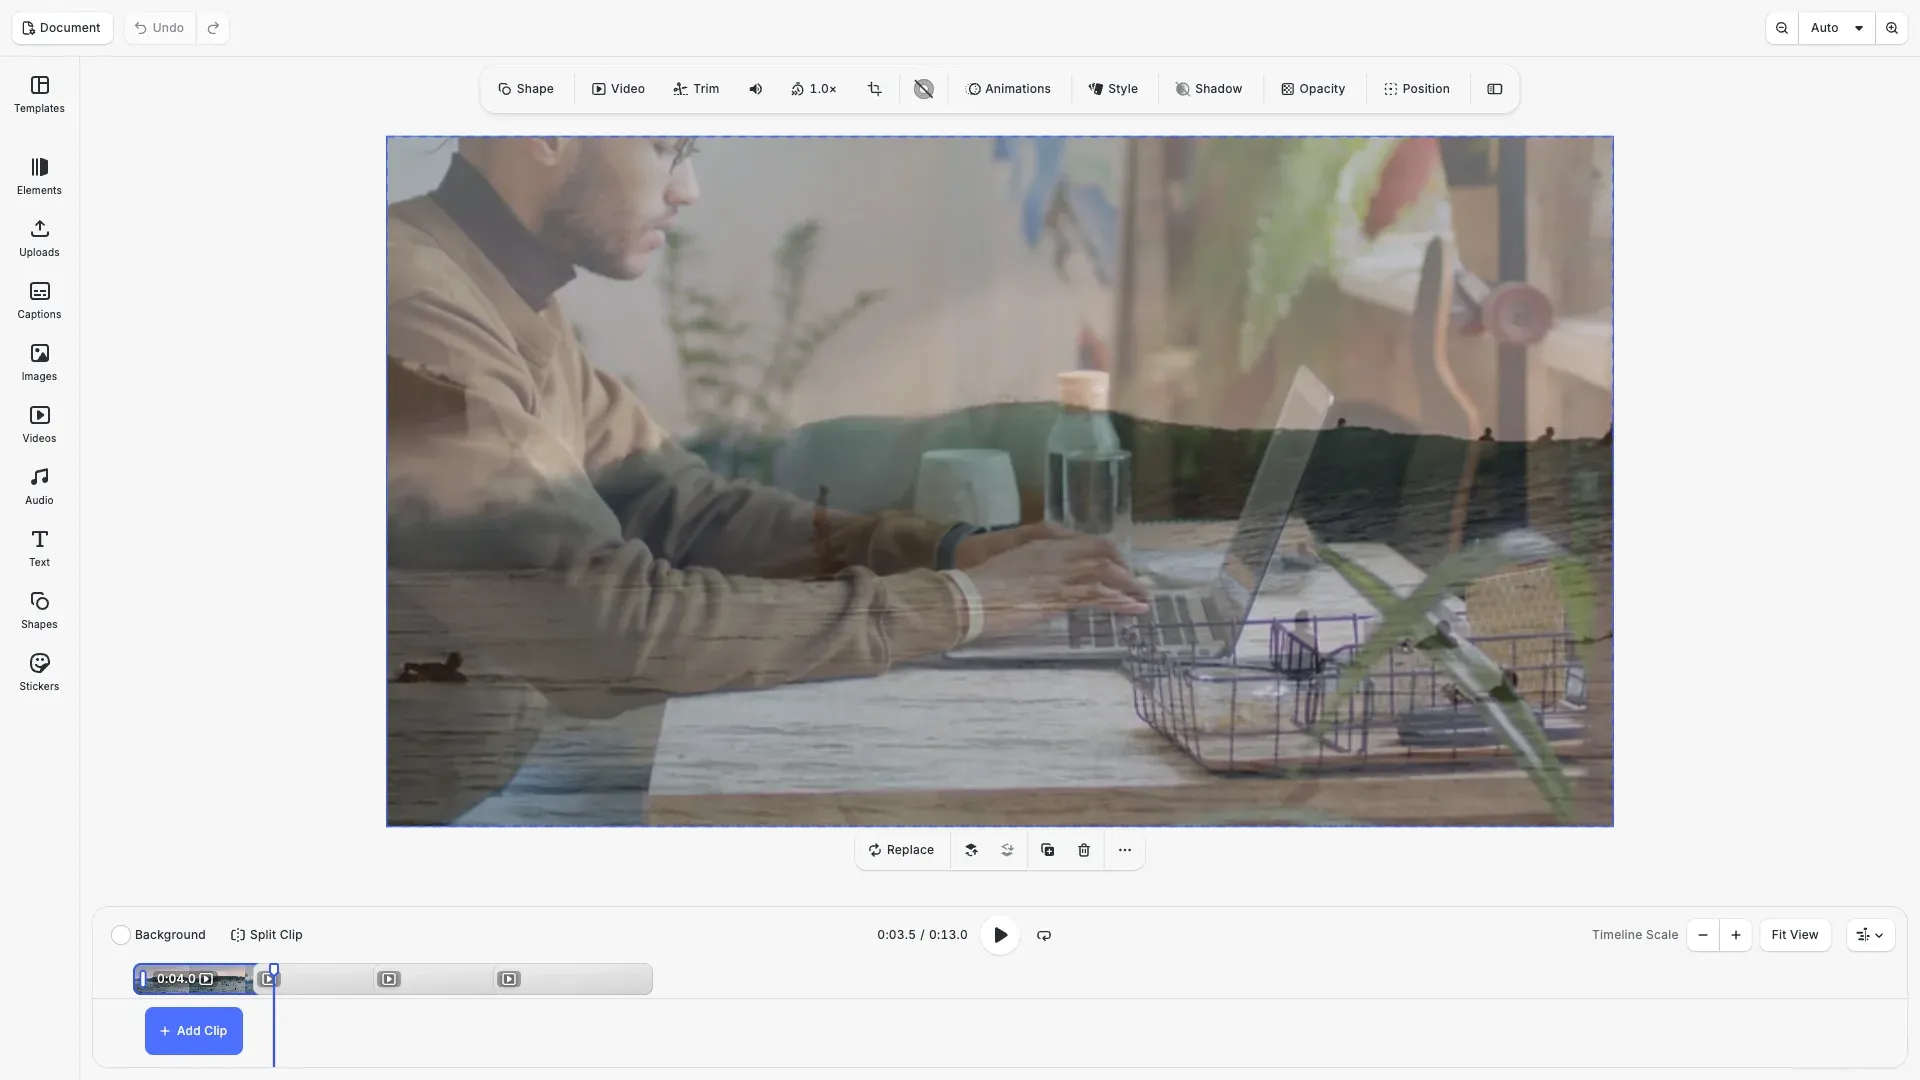Zoom in with the magnifier plus icon

pos(1892,28)
